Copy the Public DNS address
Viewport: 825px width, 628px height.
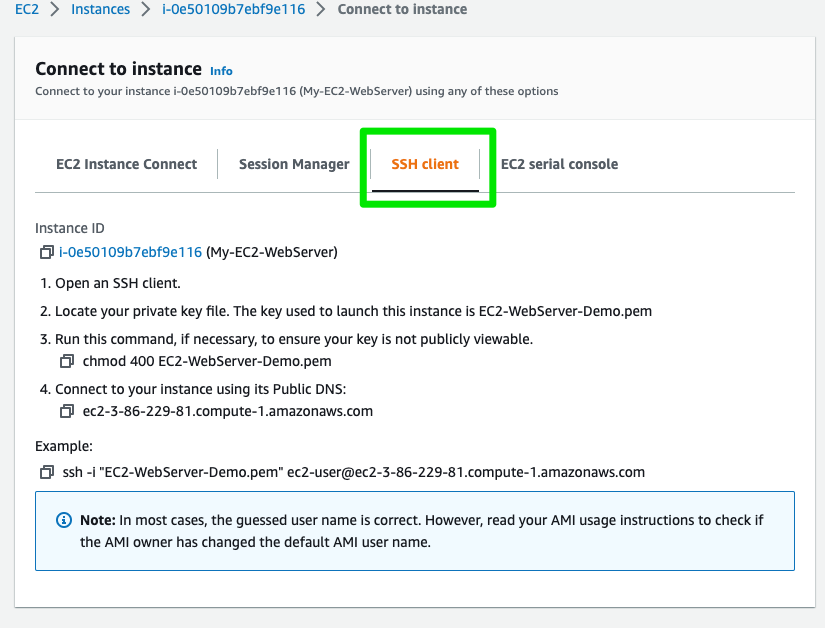(67, 411)
